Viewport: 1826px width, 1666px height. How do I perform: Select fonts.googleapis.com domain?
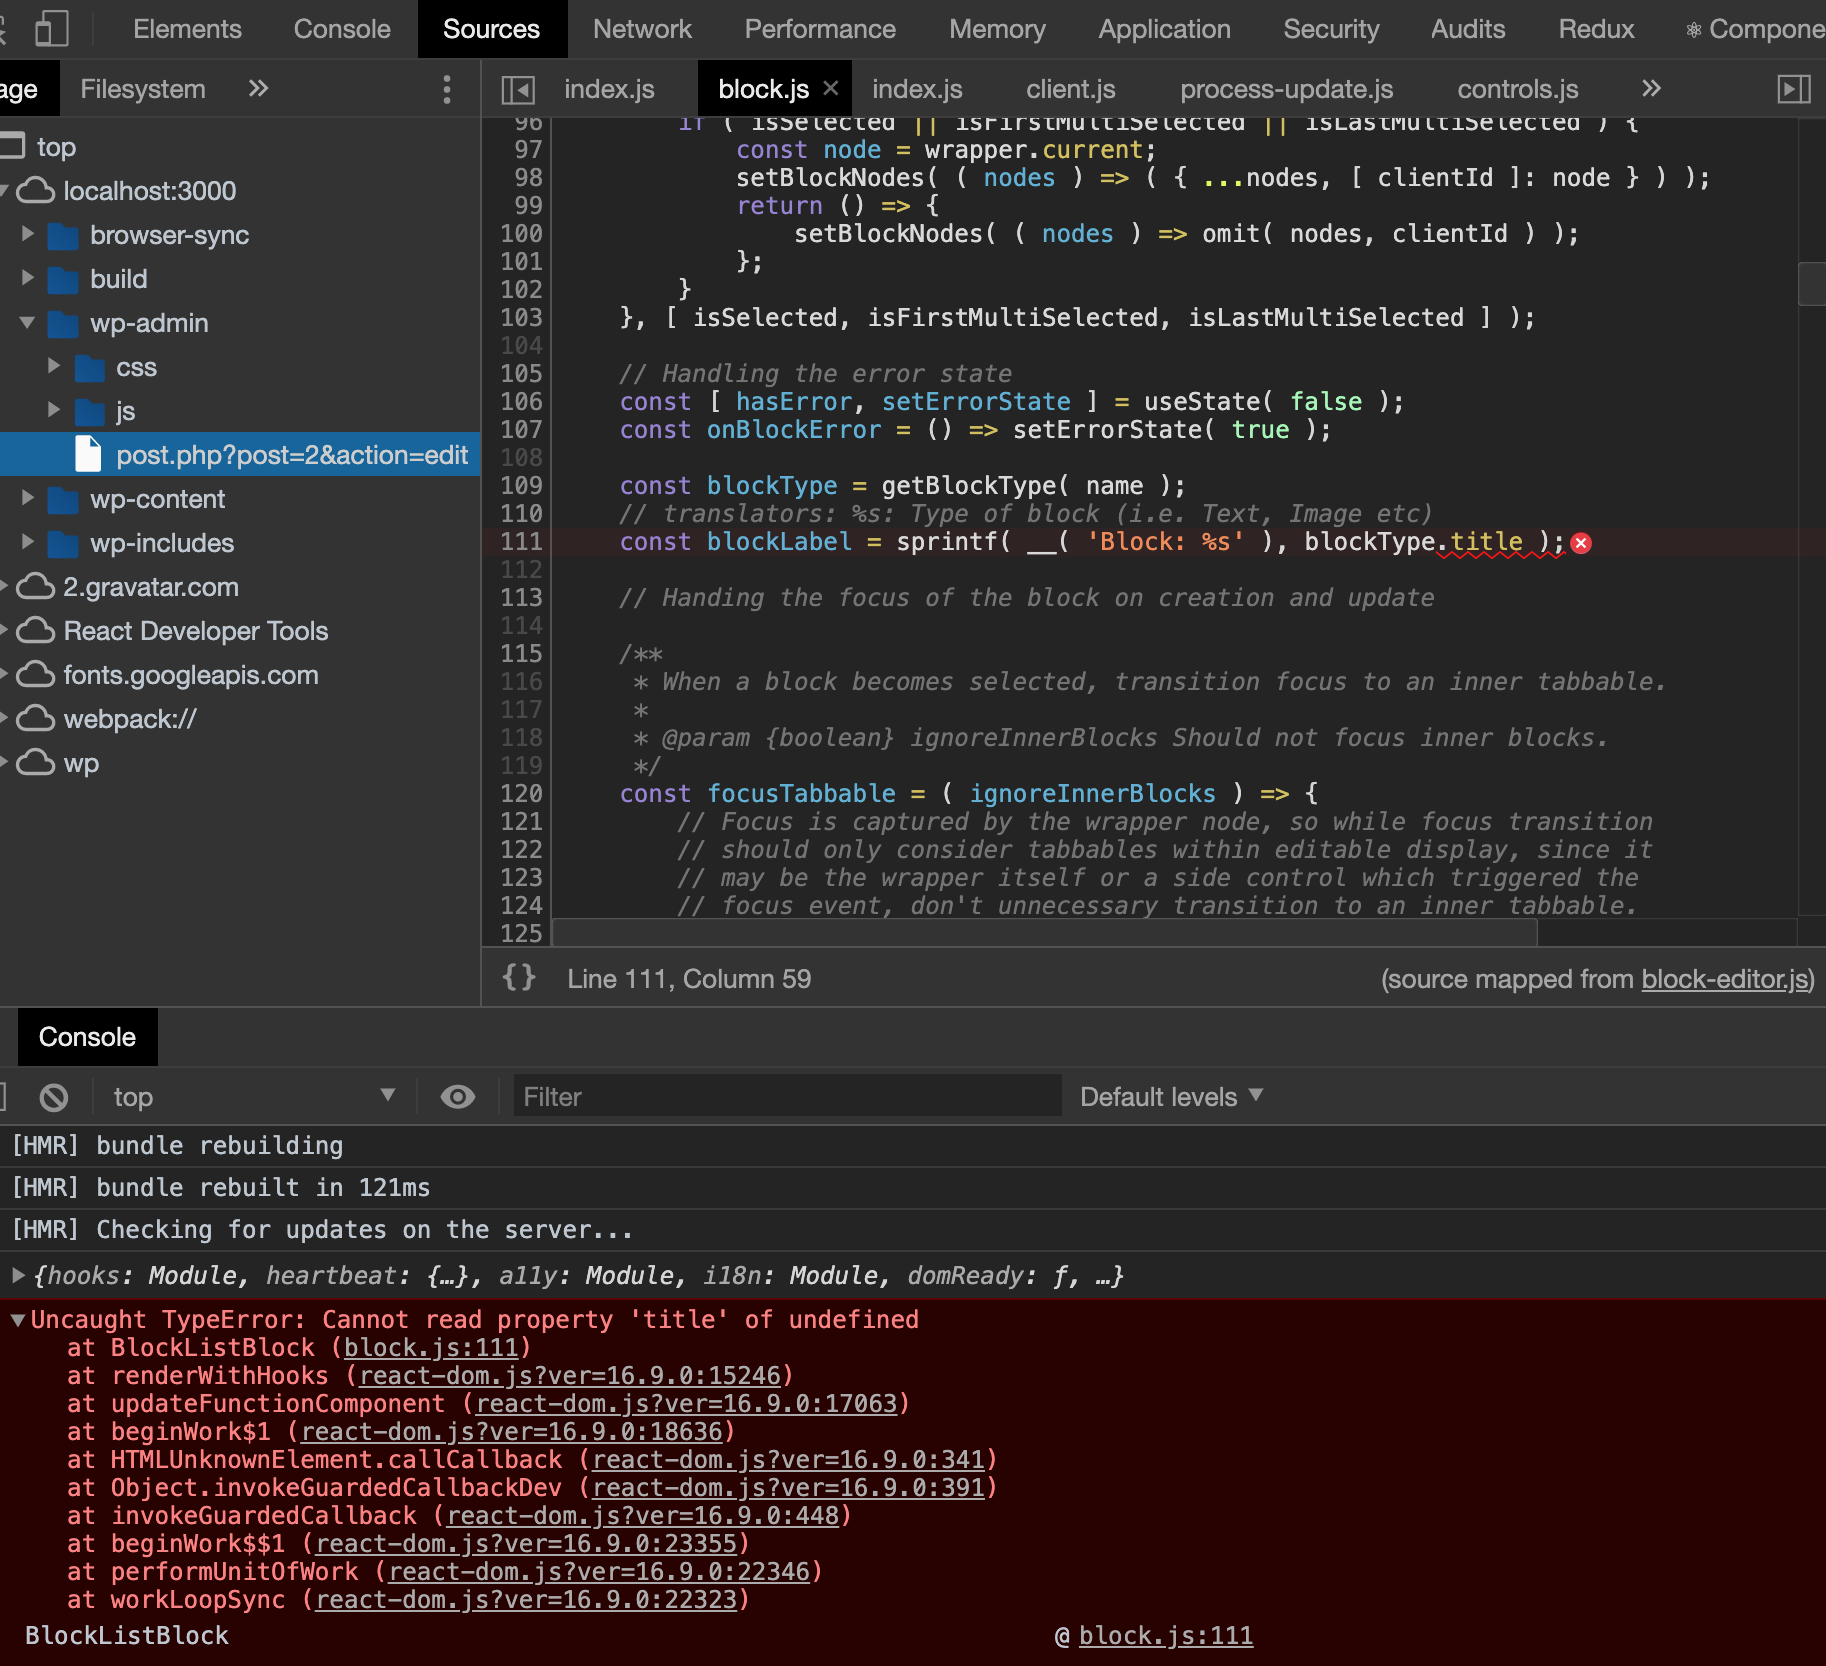click(x=190, y=675)
